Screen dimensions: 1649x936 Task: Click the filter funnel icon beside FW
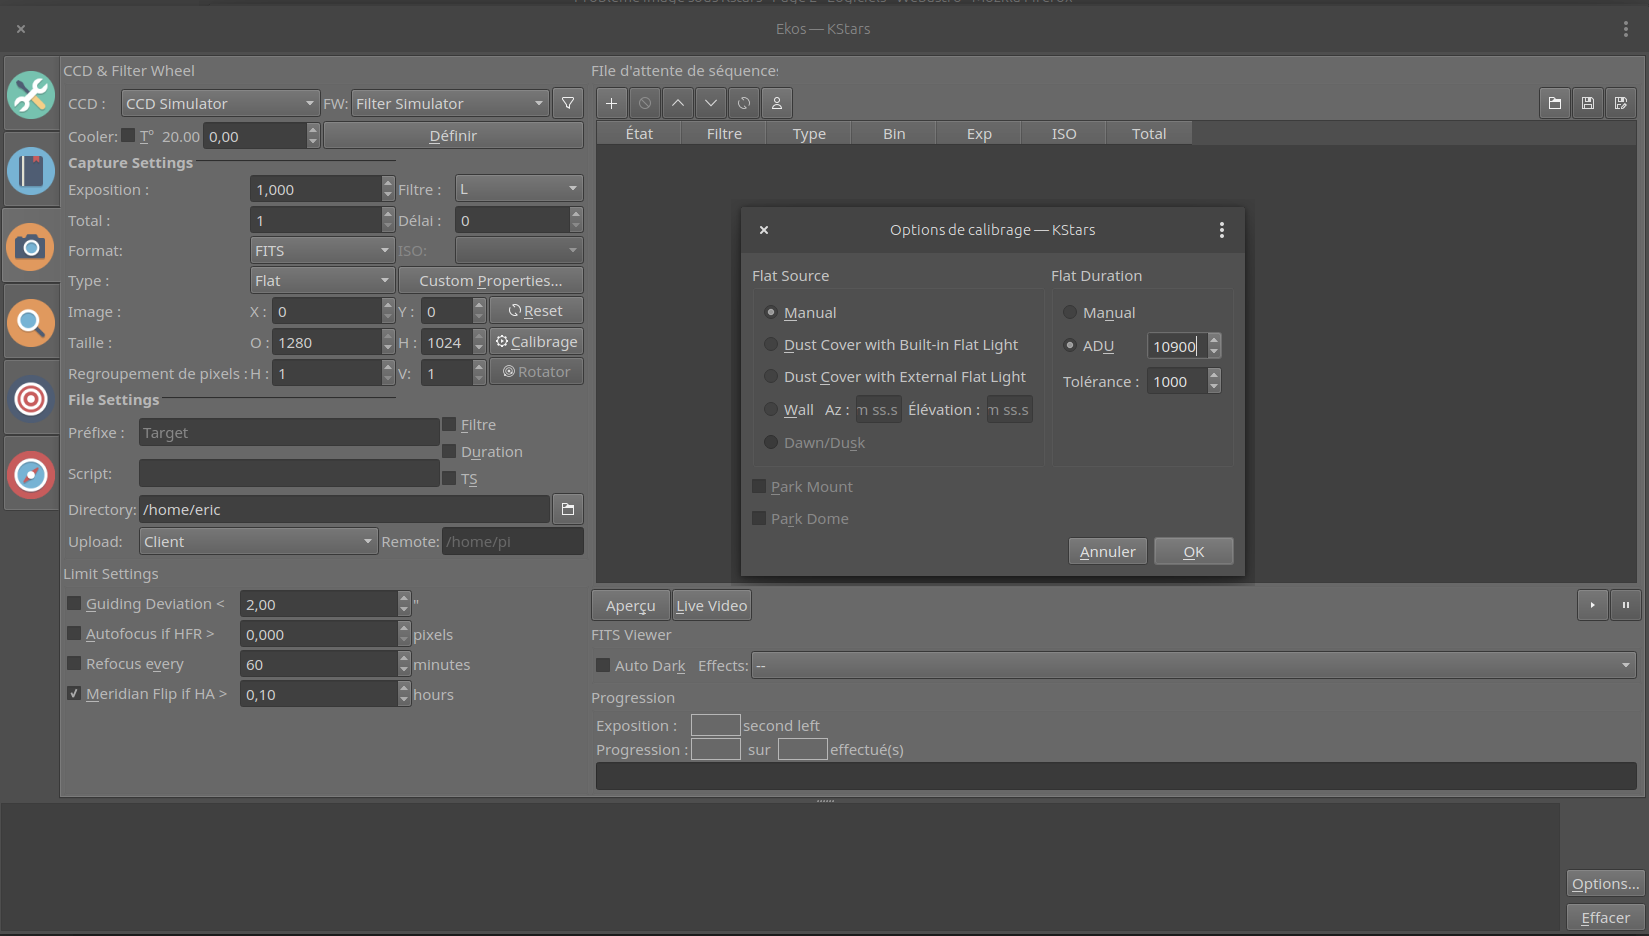click(x=568, y=103)
